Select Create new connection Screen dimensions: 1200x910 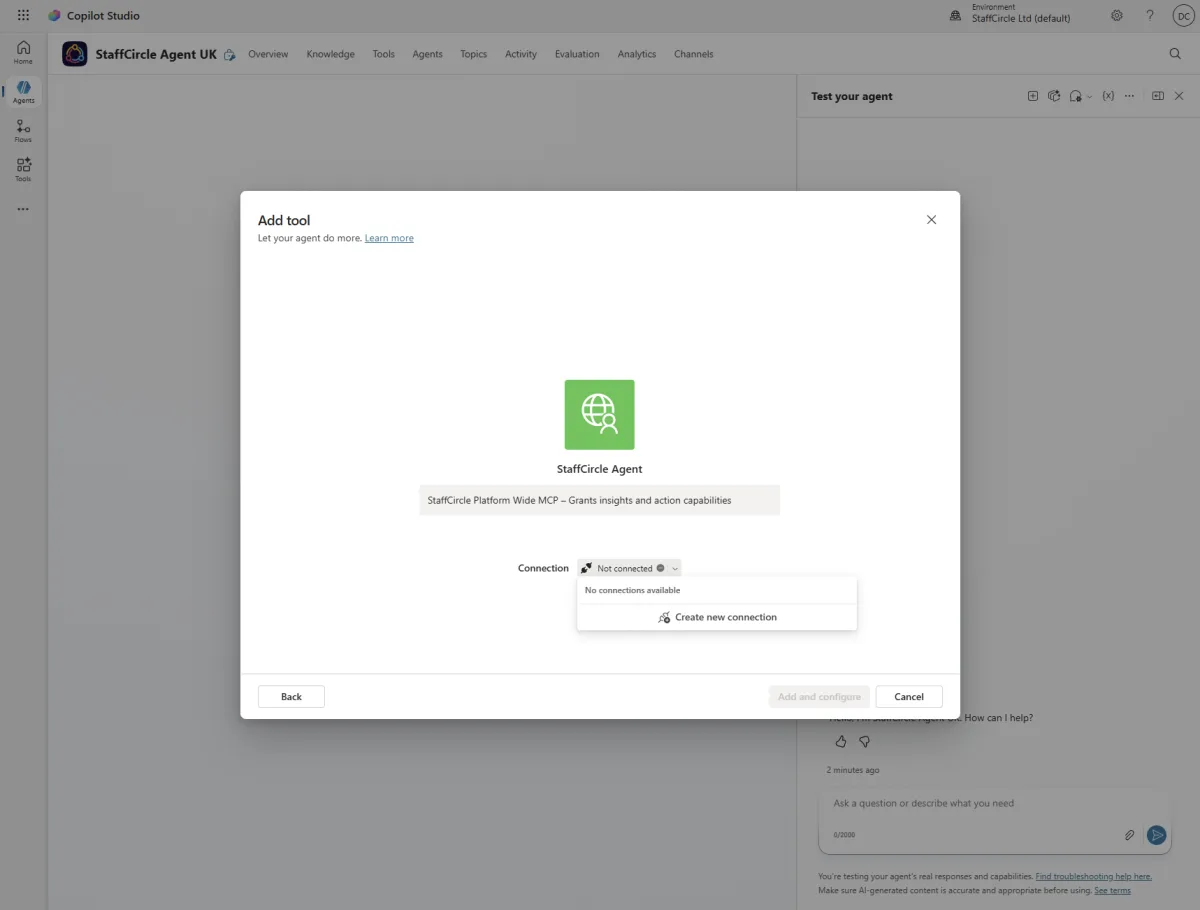[717, 617]
